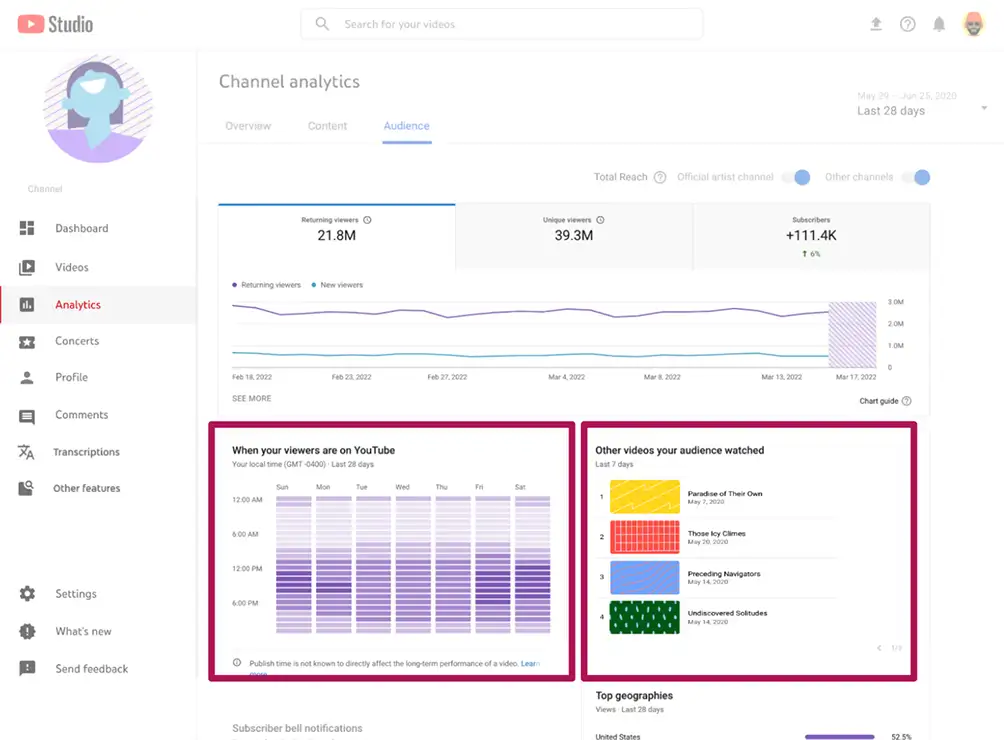Open the help question mark icon
Viewport: 1004px width, 740px height.
pyautogui.click(x=907, y=24)
